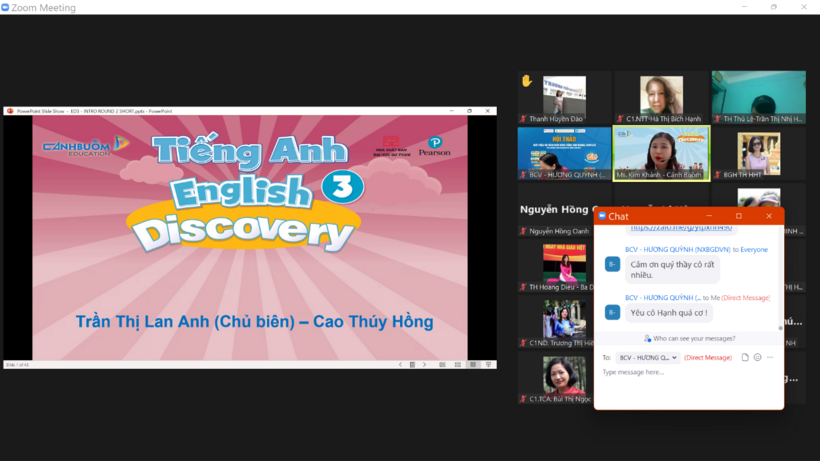Expand the chat recipient dropdown
The height and width of the screenshot is (461, 820).
[x=647, y=357]
